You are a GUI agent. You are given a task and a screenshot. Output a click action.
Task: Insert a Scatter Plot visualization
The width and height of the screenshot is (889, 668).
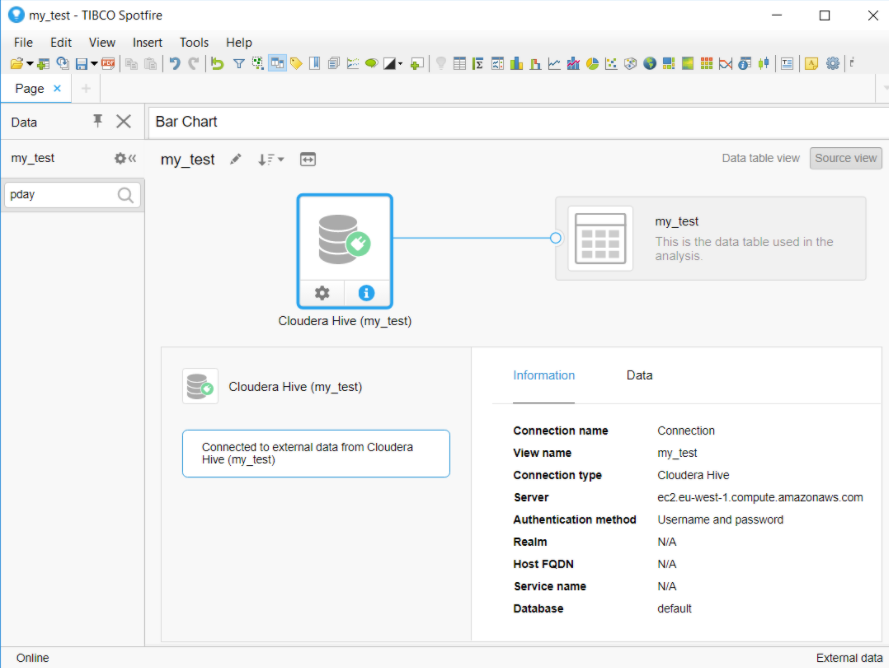(x=611, y=64)
